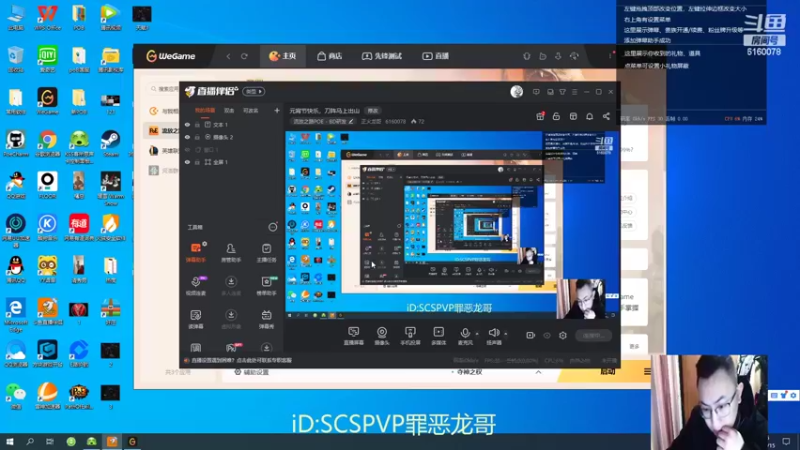
Task: Edit the stream category with pencil icon
Action: point(351,121)
